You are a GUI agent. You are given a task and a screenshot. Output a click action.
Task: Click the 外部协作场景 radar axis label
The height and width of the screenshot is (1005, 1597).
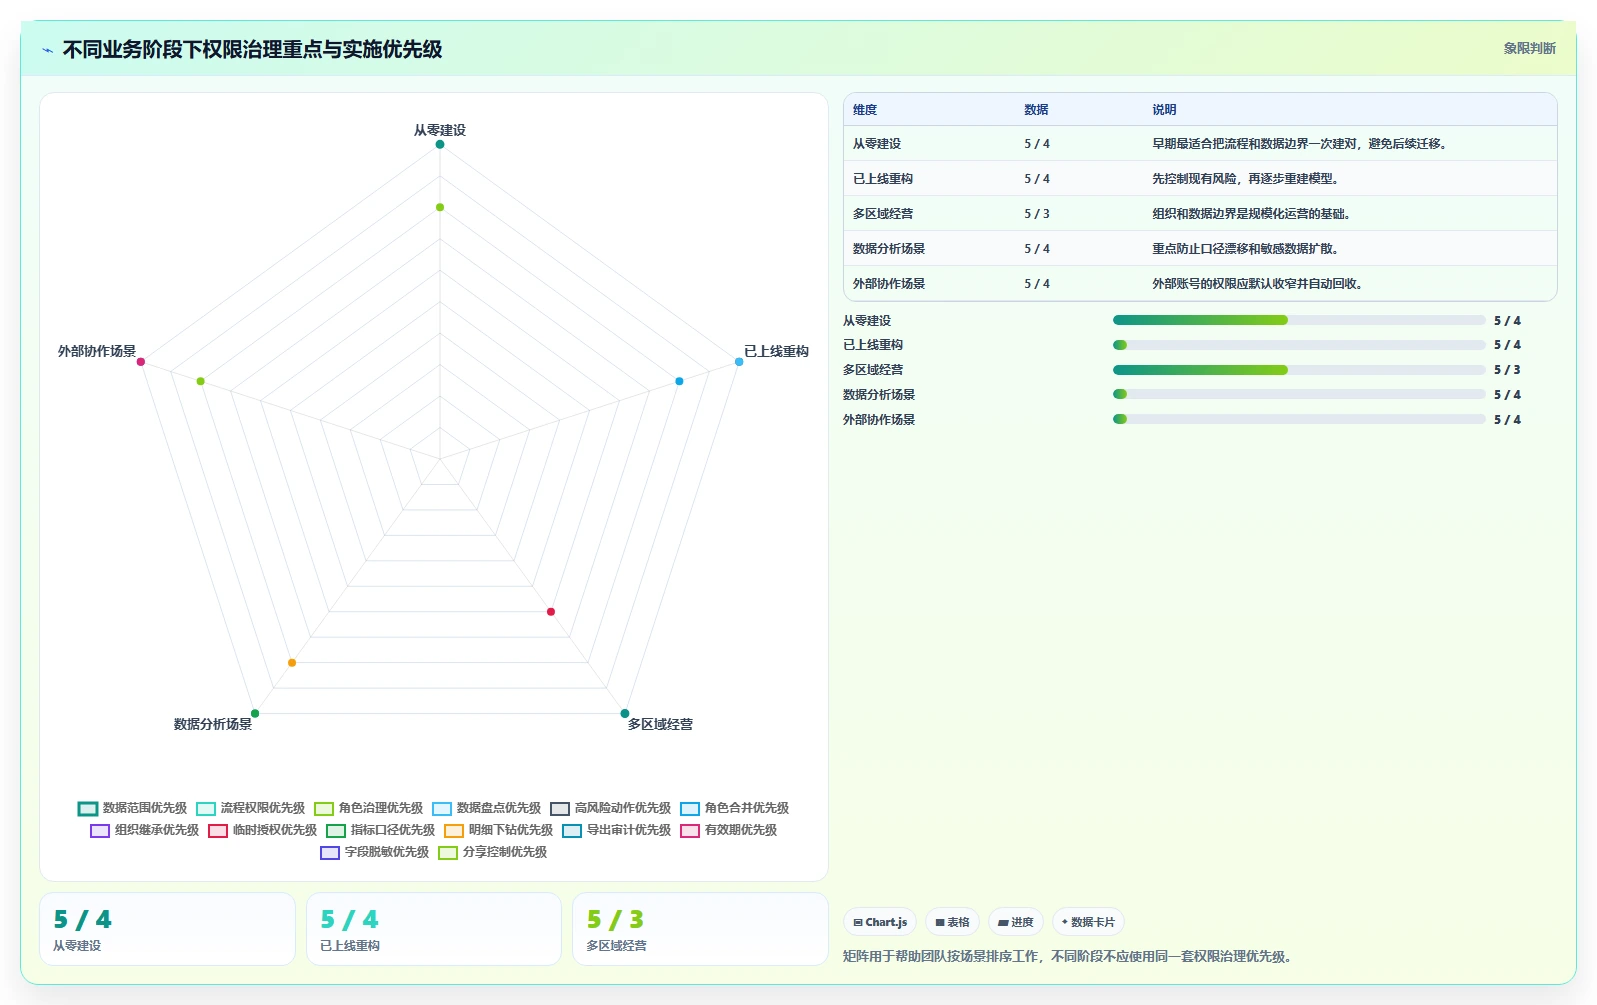click(97, 351)
